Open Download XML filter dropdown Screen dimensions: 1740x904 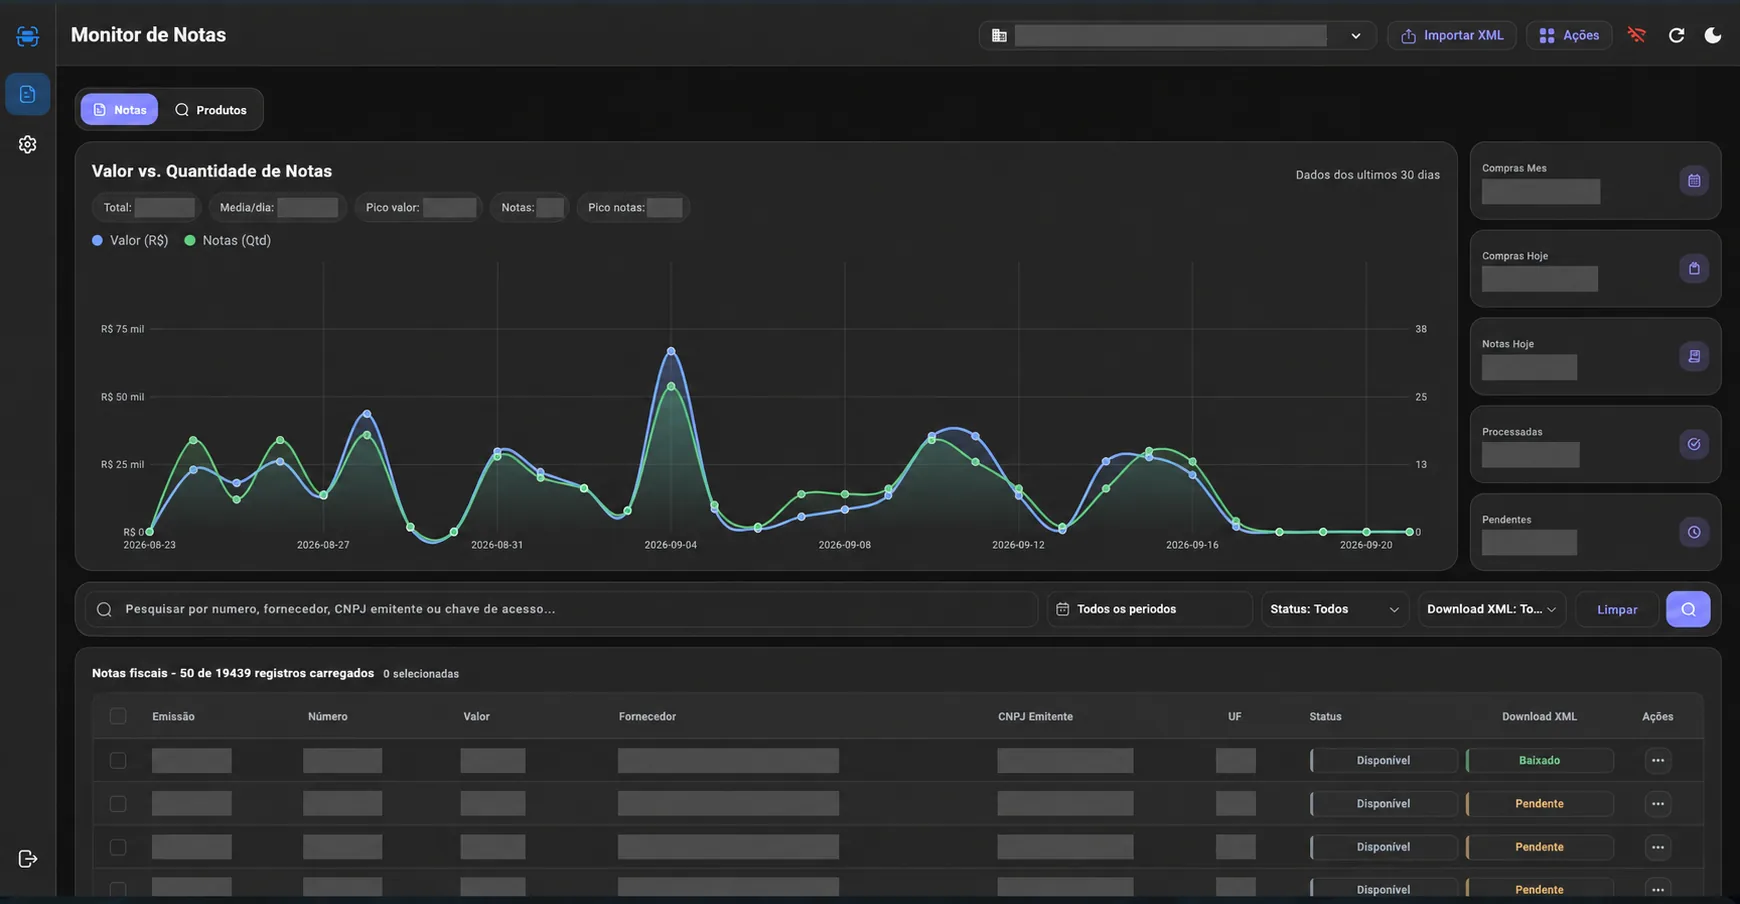(1492, 609)
